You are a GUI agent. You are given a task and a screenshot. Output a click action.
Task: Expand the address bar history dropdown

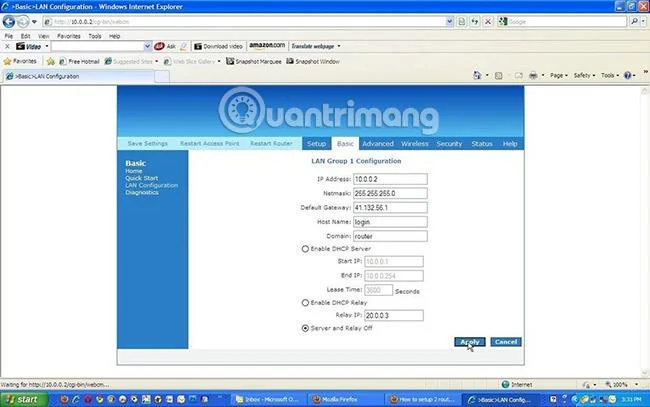tap(449, 22)
